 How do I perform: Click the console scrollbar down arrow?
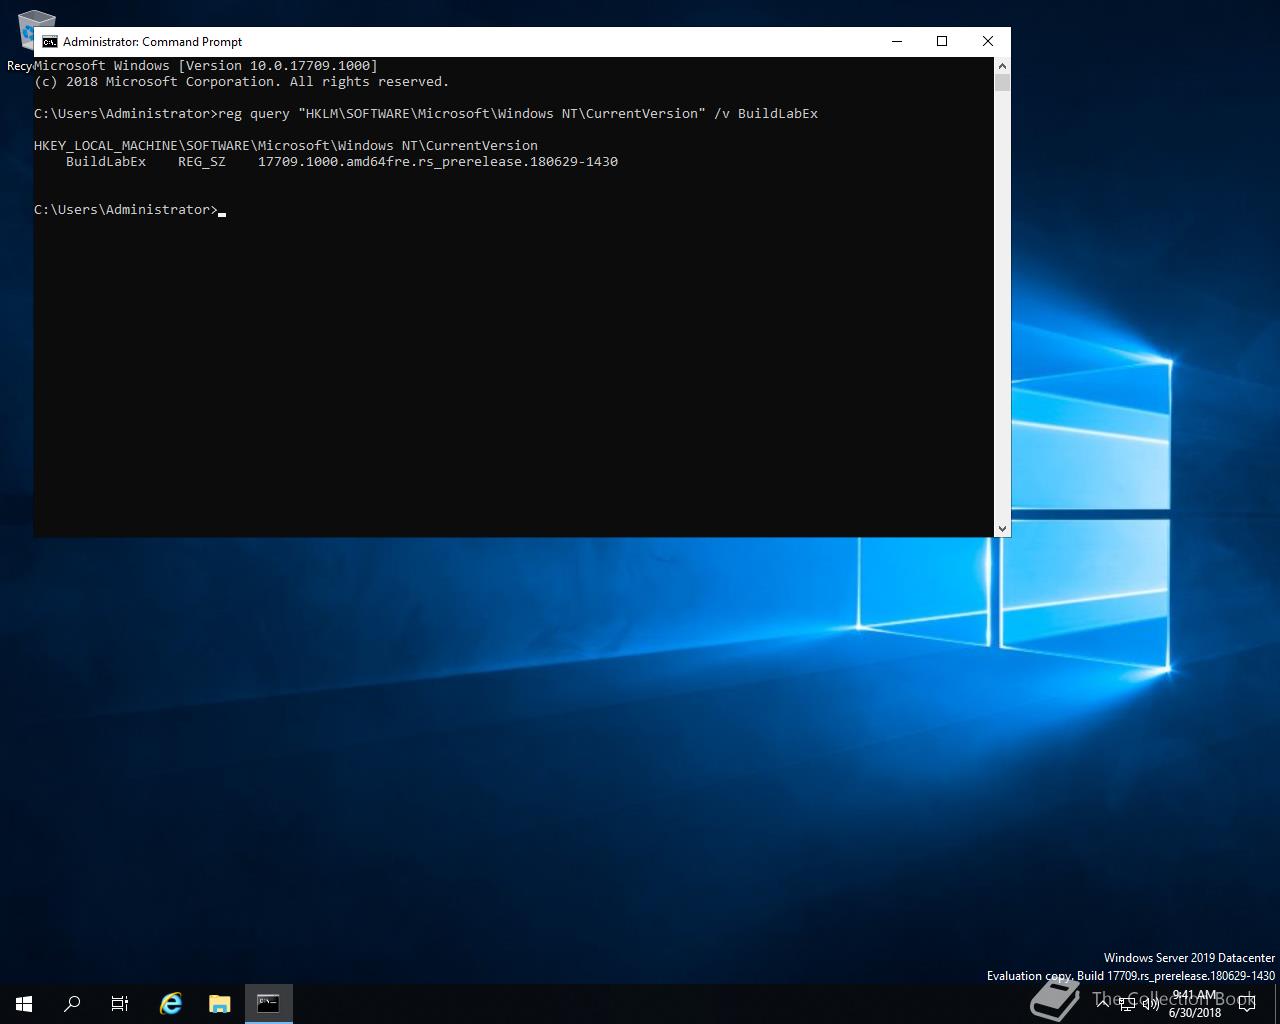1002,528
